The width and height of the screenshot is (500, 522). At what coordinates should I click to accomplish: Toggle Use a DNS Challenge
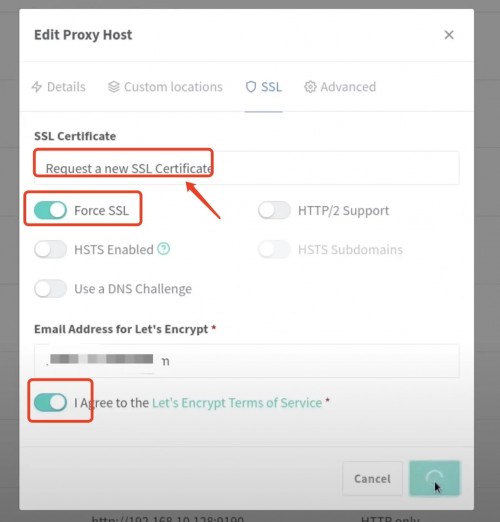tap(50, 288)
